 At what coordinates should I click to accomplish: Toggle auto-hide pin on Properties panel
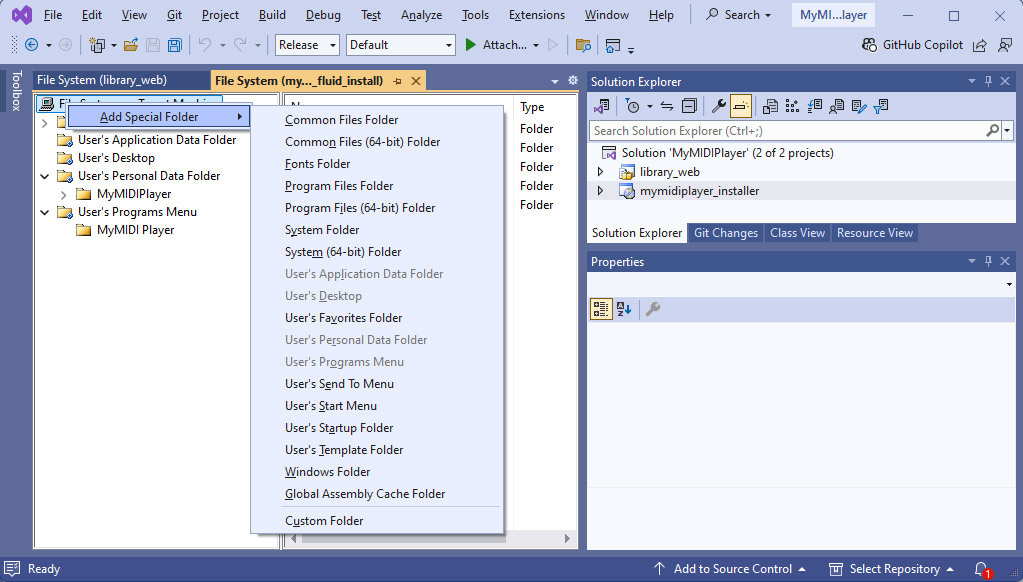(x=988, y=261)
